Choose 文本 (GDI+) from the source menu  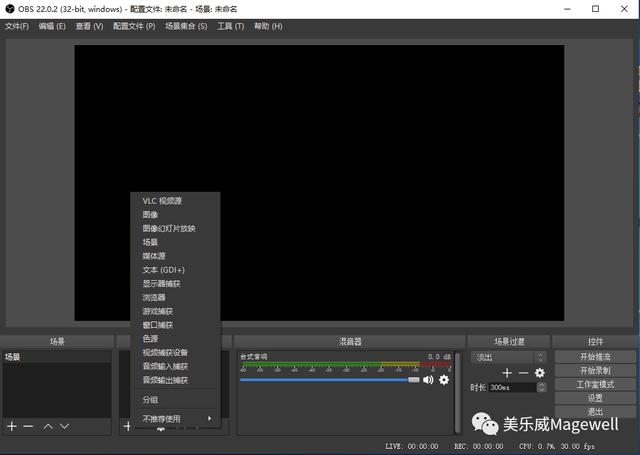pos(176,270)
